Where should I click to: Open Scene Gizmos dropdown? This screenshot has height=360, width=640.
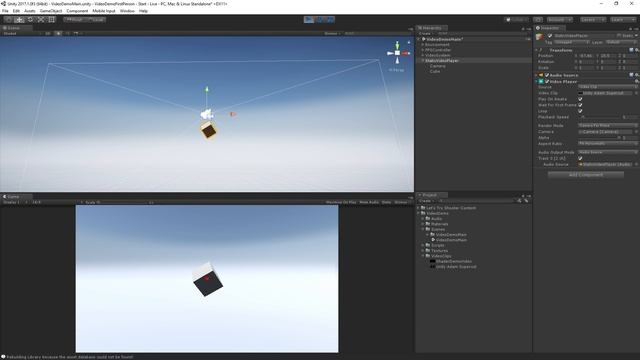(332, 33)
